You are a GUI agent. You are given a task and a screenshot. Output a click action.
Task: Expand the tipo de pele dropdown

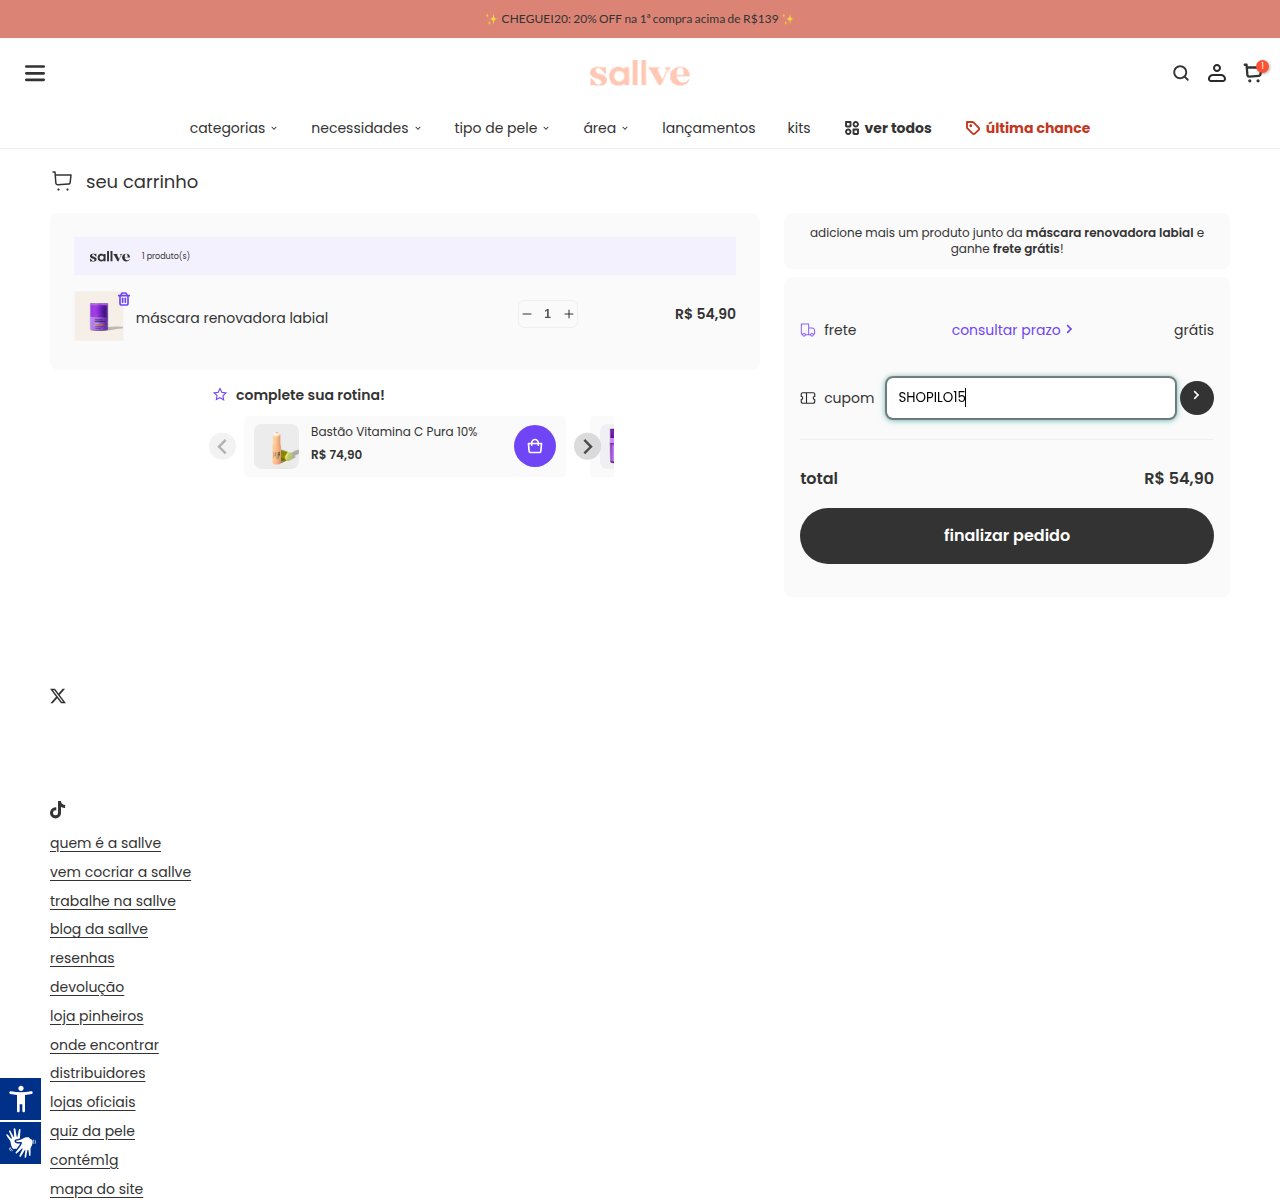tap(502, 128)
